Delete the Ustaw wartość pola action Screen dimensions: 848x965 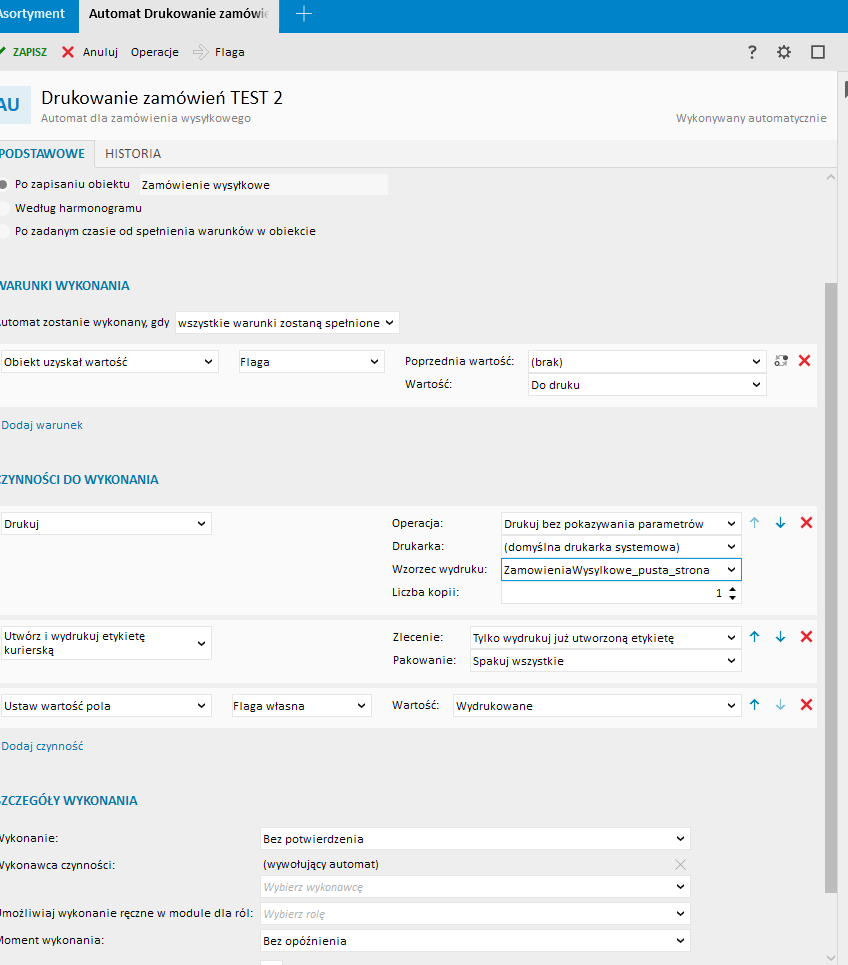coord(806,705)
